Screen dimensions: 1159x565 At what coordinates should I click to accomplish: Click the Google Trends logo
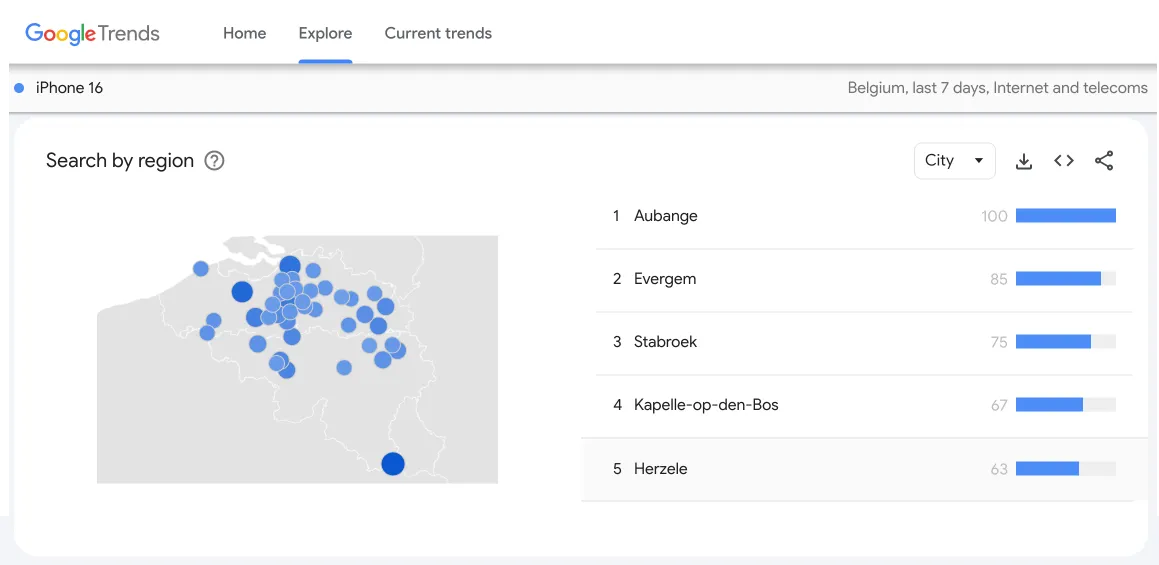click(92, 33)
